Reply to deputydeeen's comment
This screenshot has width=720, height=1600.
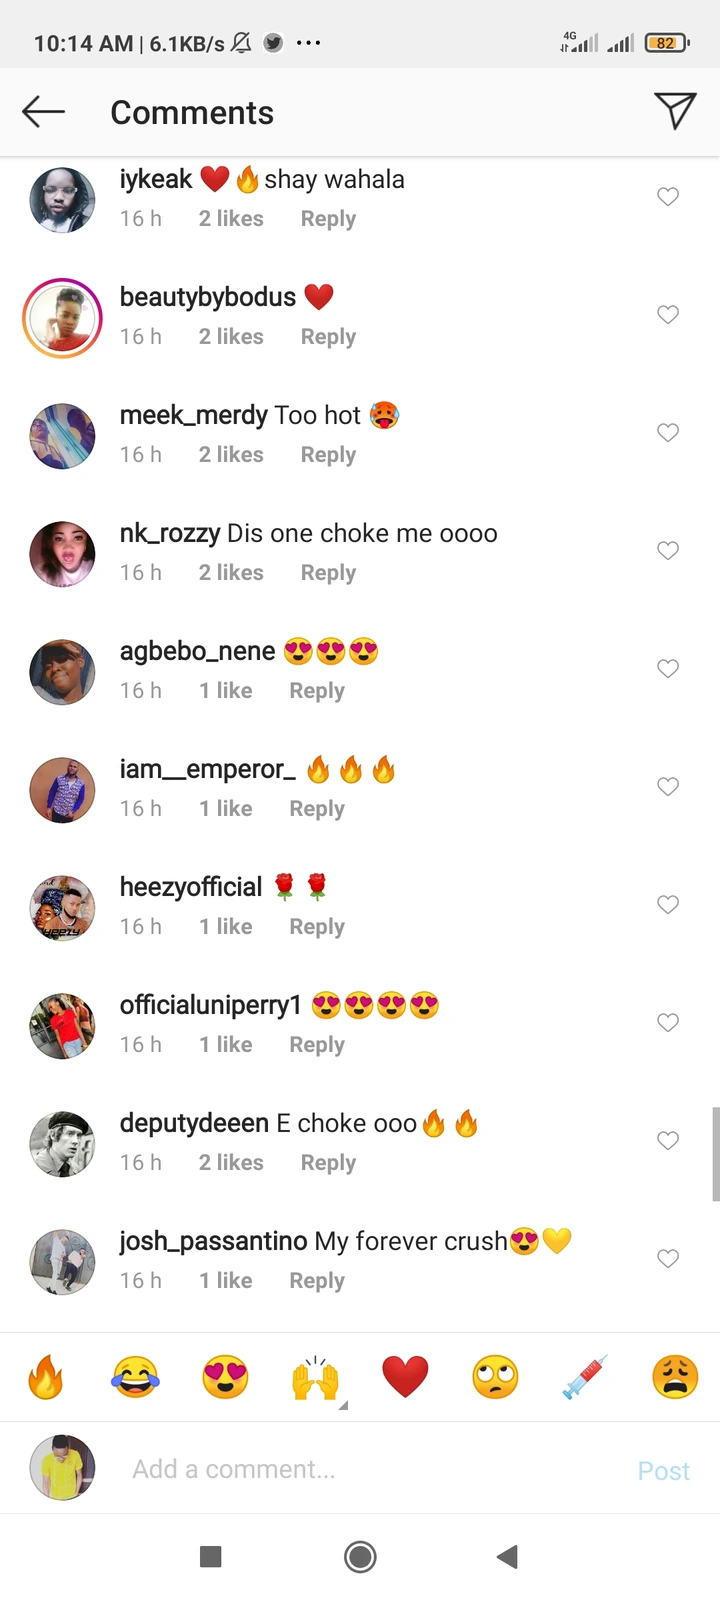(x=328, y=1163)
